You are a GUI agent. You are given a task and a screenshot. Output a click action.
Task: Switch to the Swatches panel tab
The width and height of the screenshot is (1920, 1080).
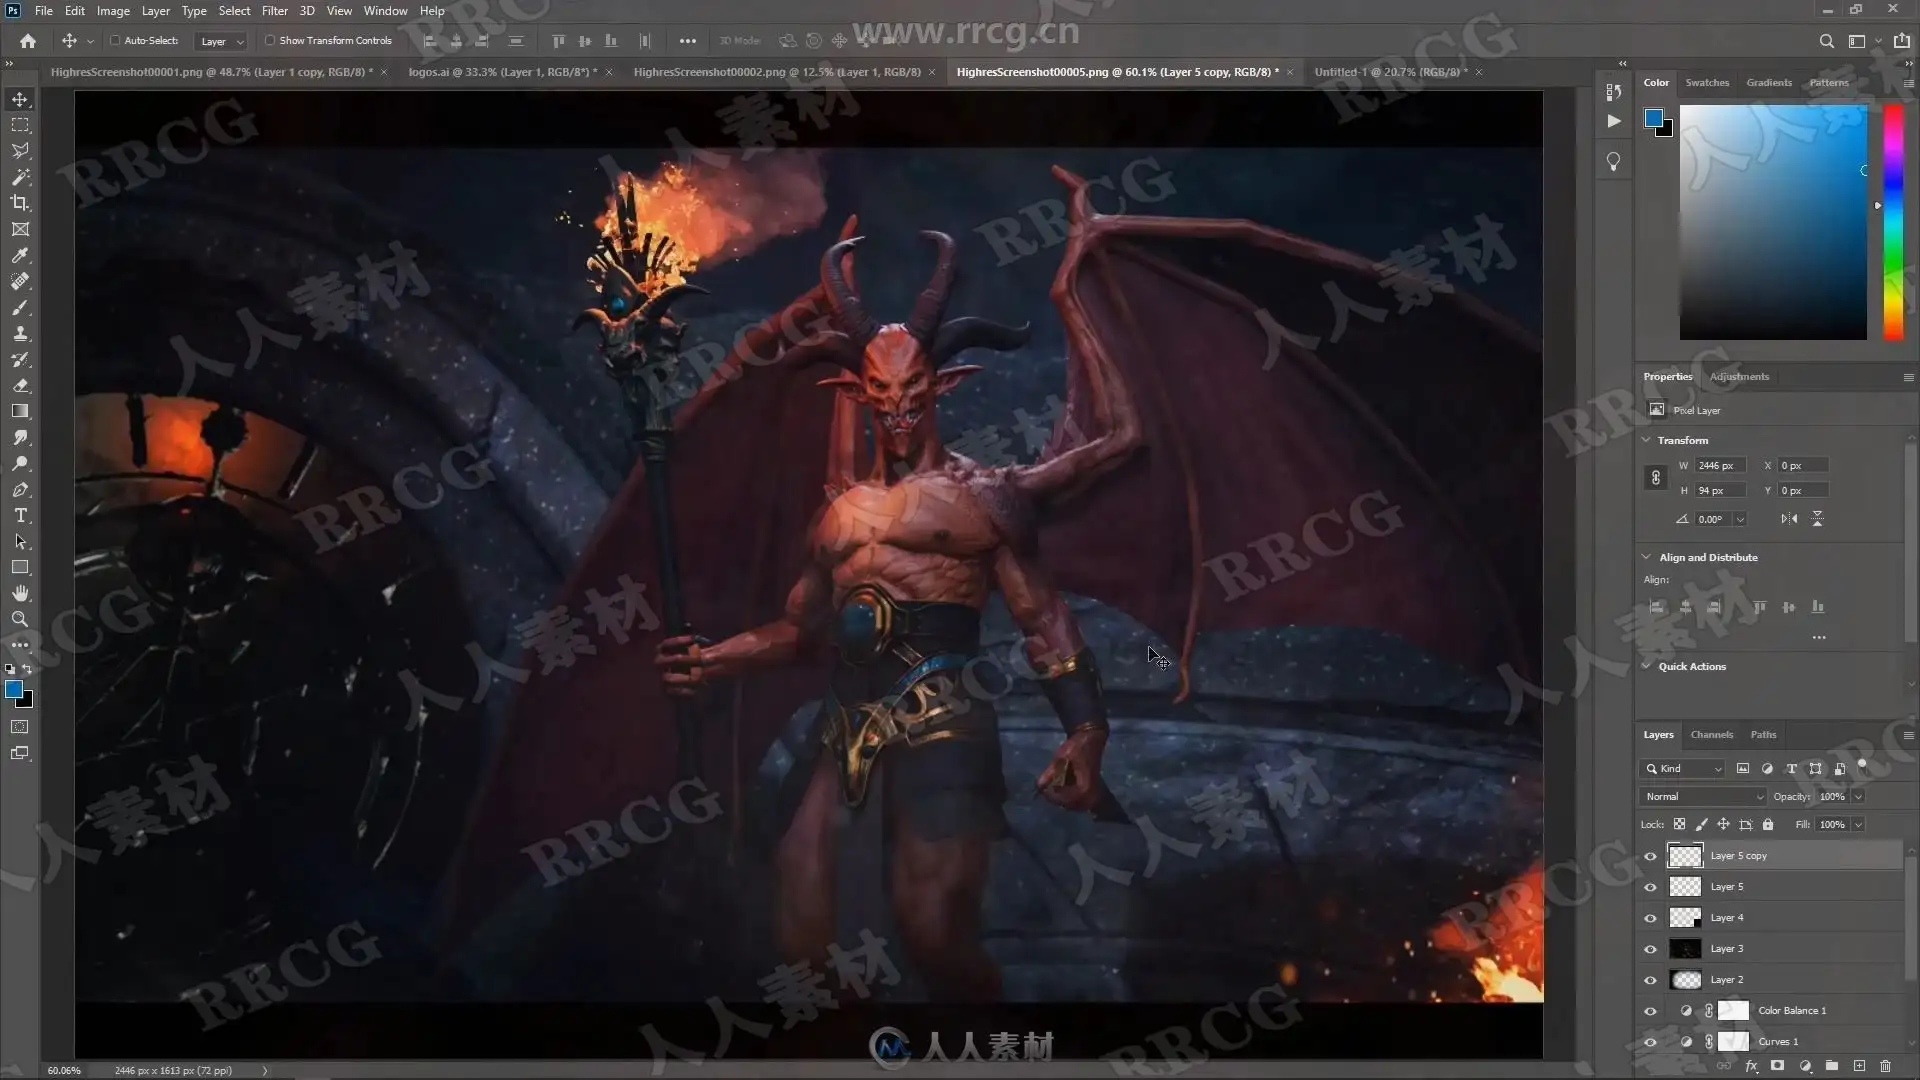coord(1706,83)
